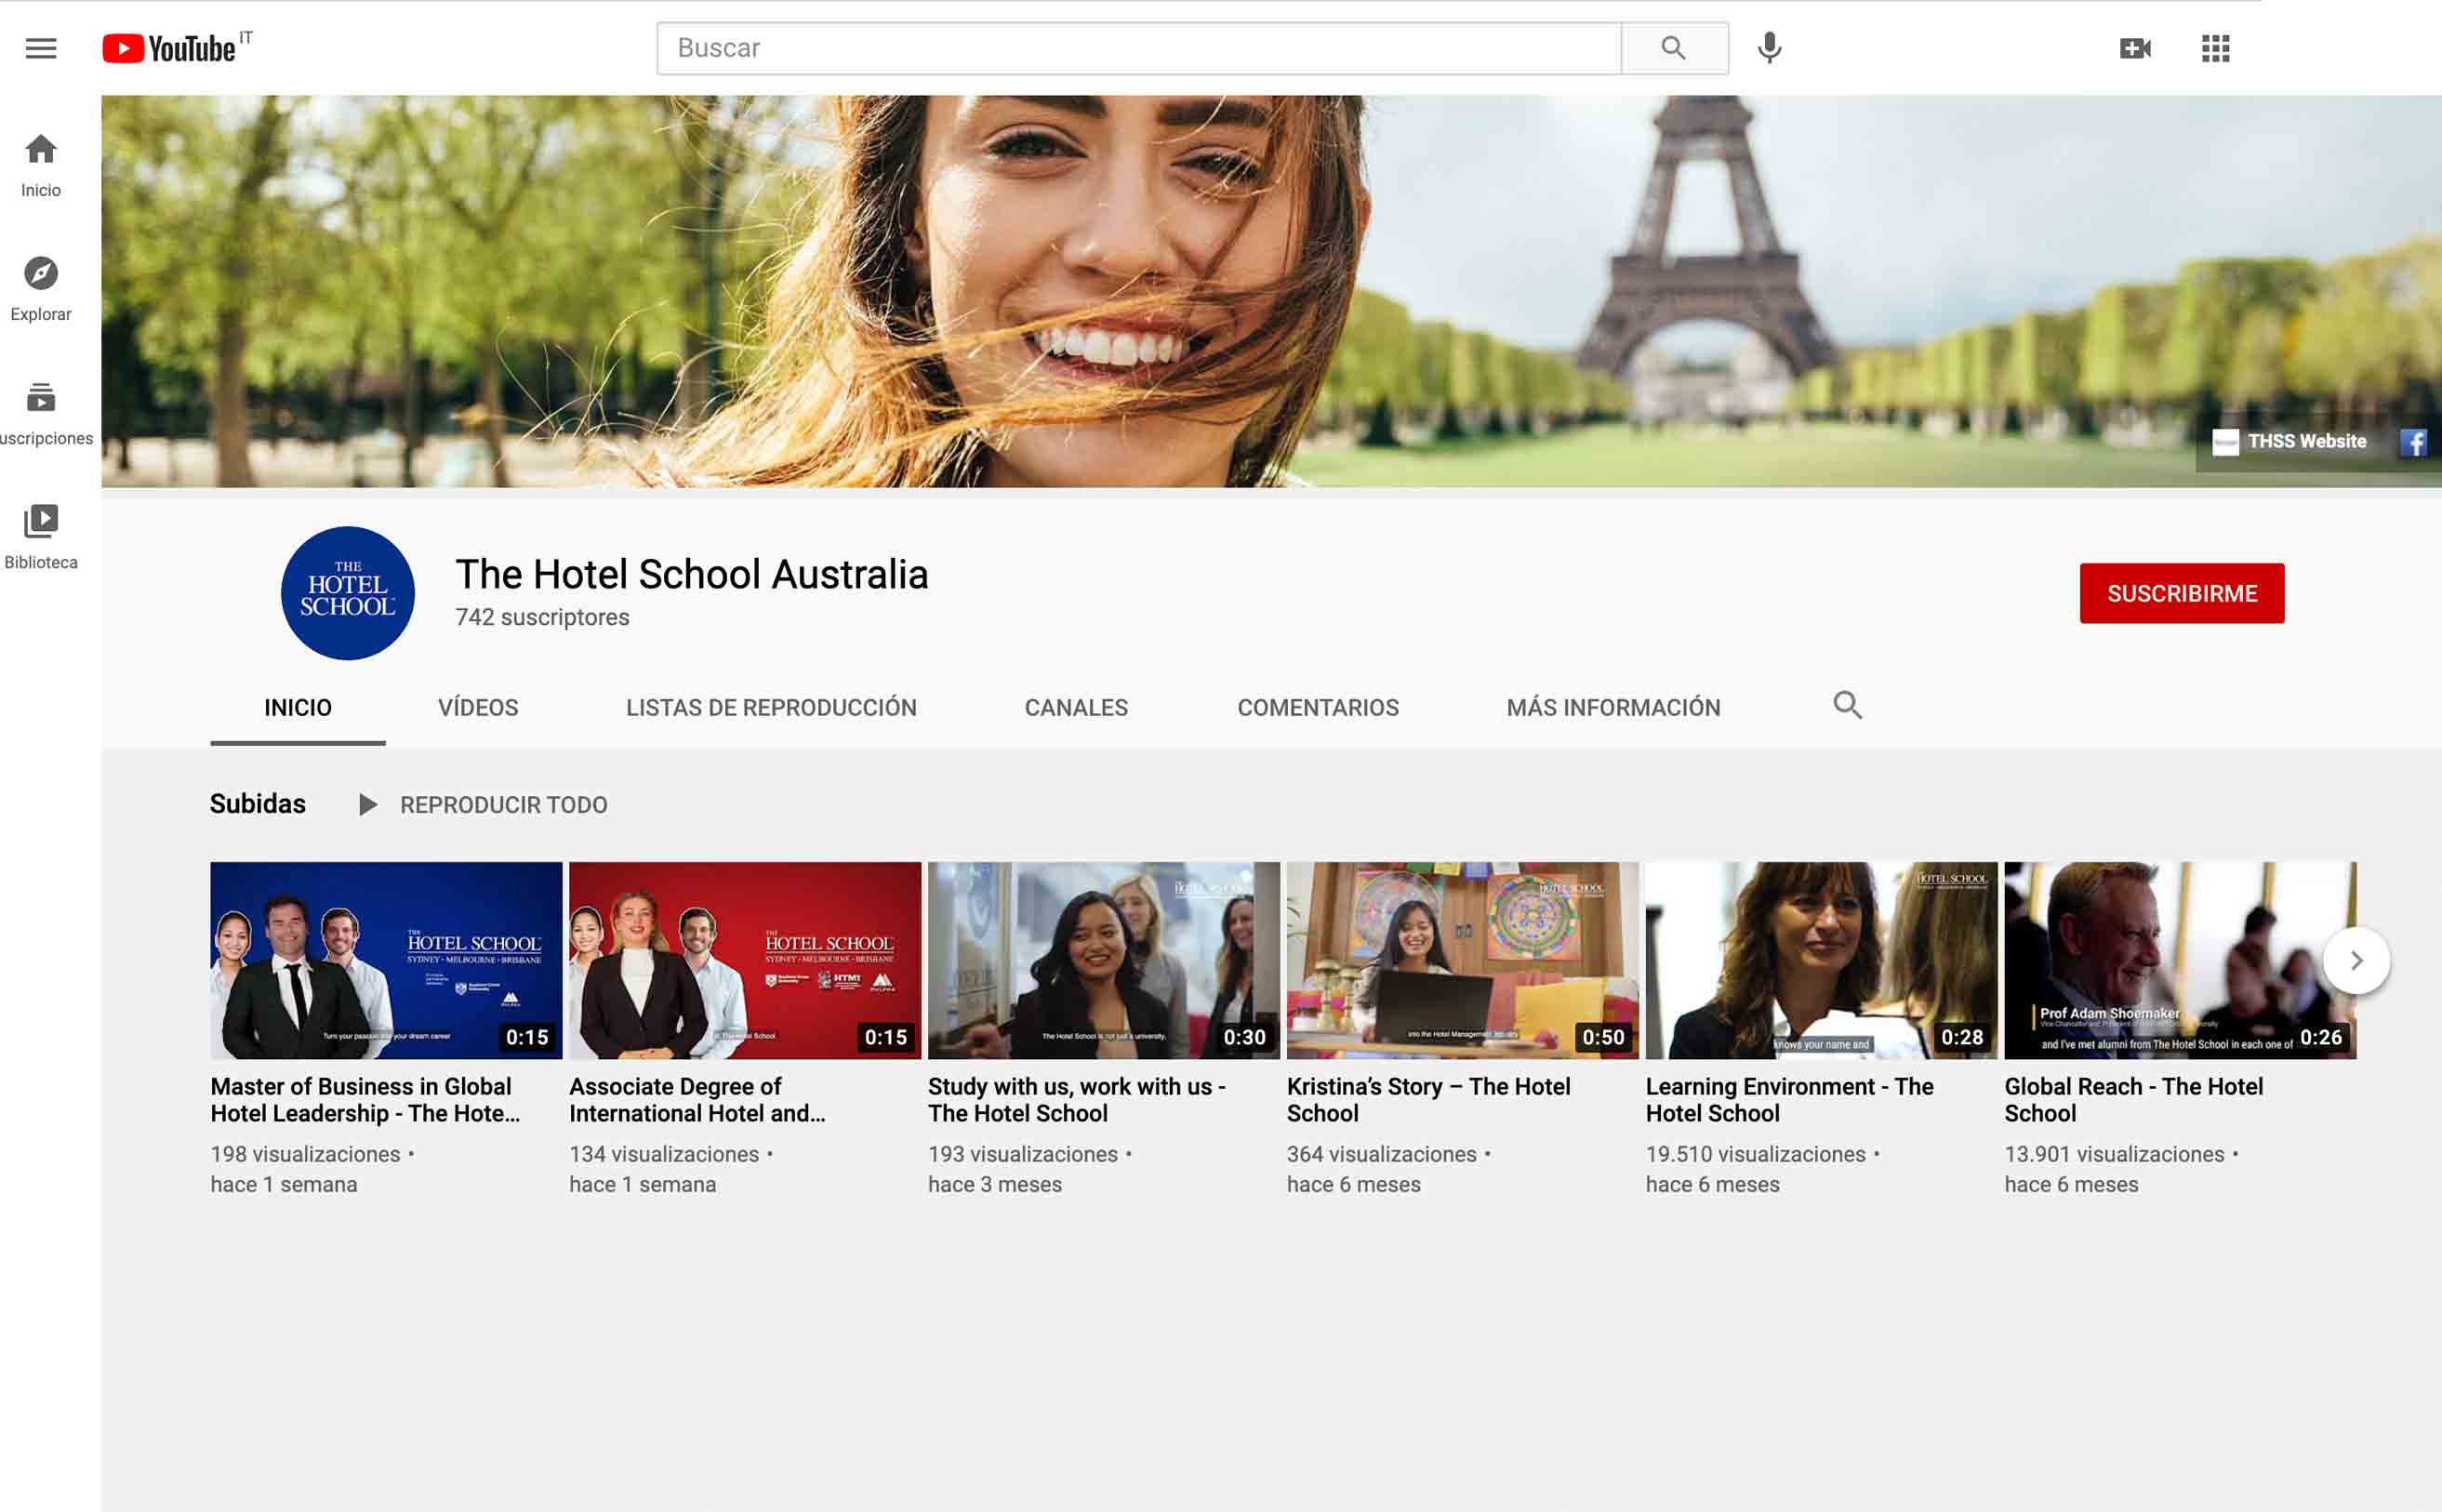Viewport: 2442px width, 1512px height.
Task: Click the channel banner image
Action: click(x=1271, y=291)
